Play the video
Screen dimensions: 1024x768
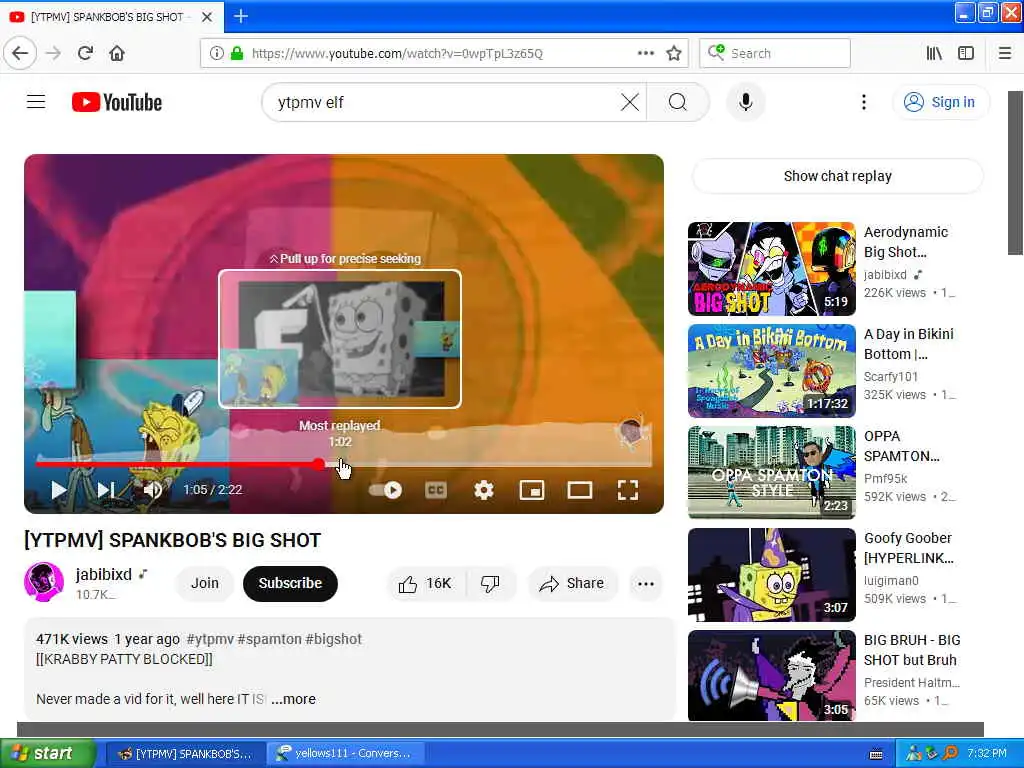coord(59,490)
